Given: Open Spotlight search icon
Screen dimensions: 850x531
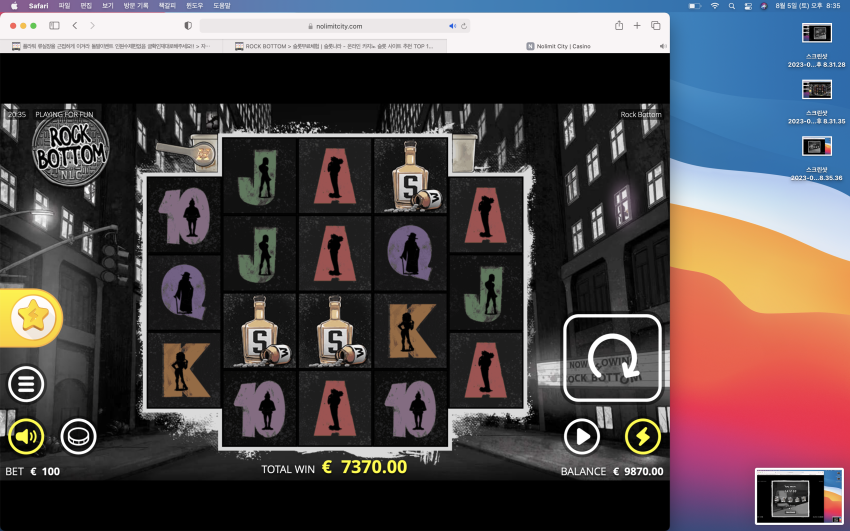Looking at the screenshot, I should (x=732, y=5).
